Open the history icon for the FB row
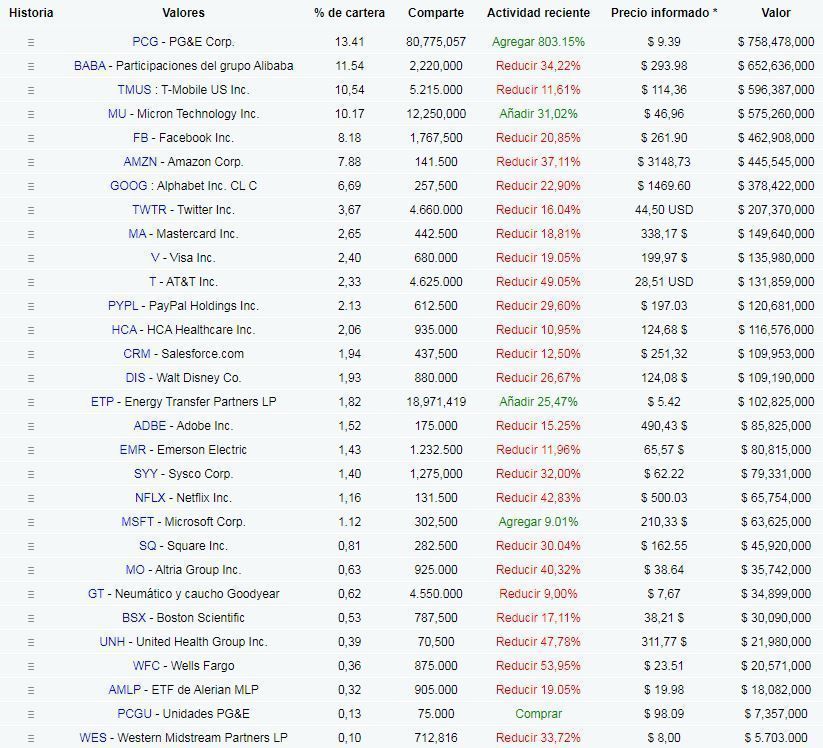 pos(31,139)
